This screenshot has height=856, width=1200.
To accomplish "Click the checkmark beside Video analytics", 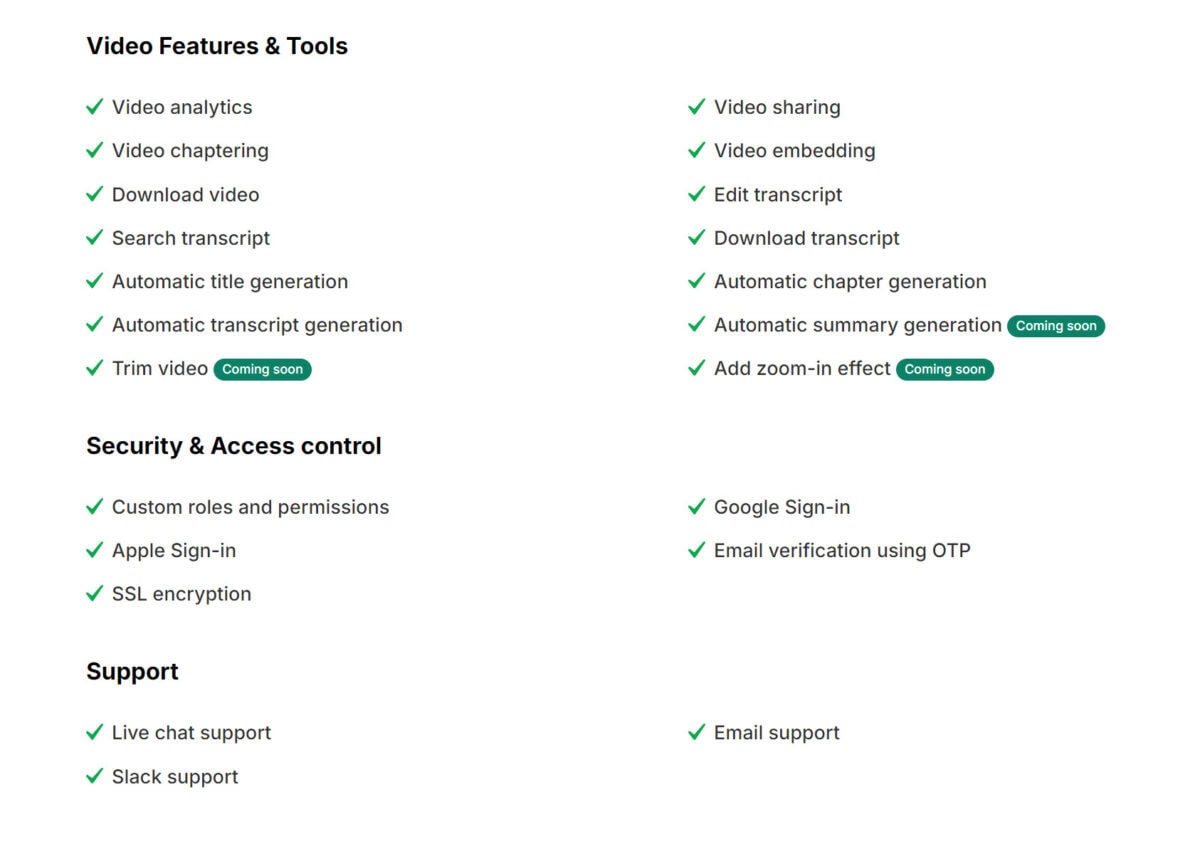I will pyautogui.click(x=95, y=107).
